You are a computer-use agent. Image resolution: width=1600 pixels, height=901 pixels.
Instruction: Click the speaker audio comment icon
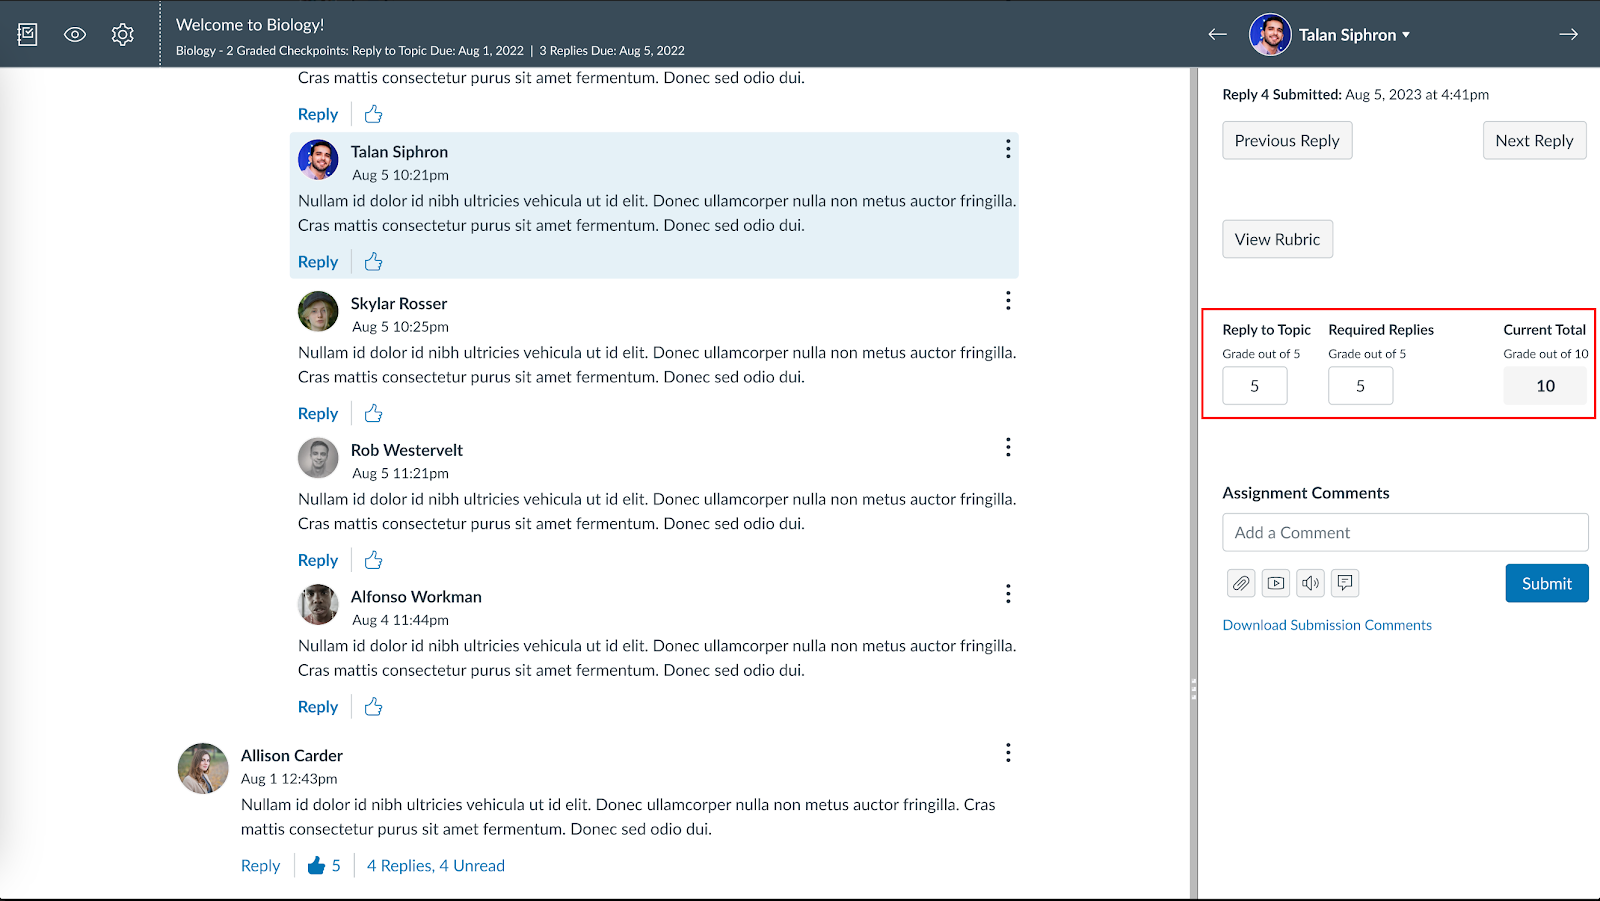tap(1311, 583)
